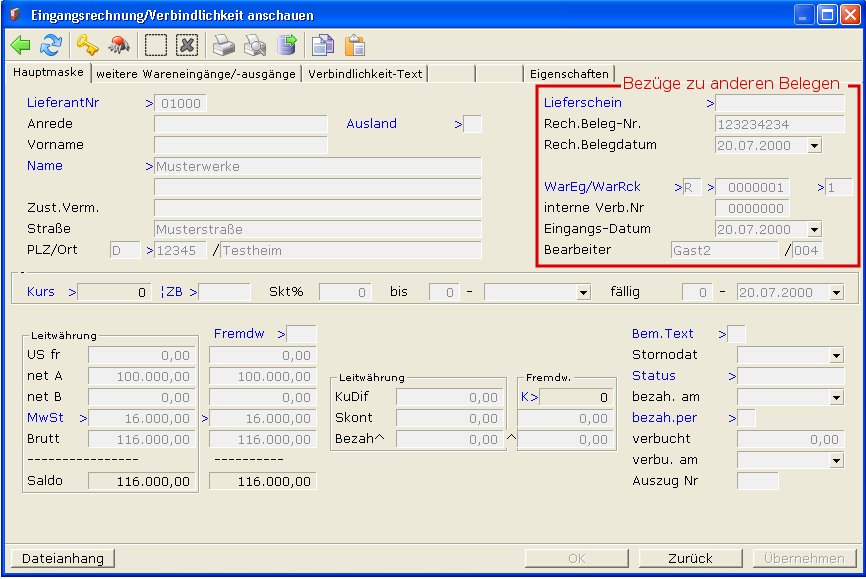This screenshot has height=579, width=866.
Task: Click the green back arrow icon
Action: 20,45
